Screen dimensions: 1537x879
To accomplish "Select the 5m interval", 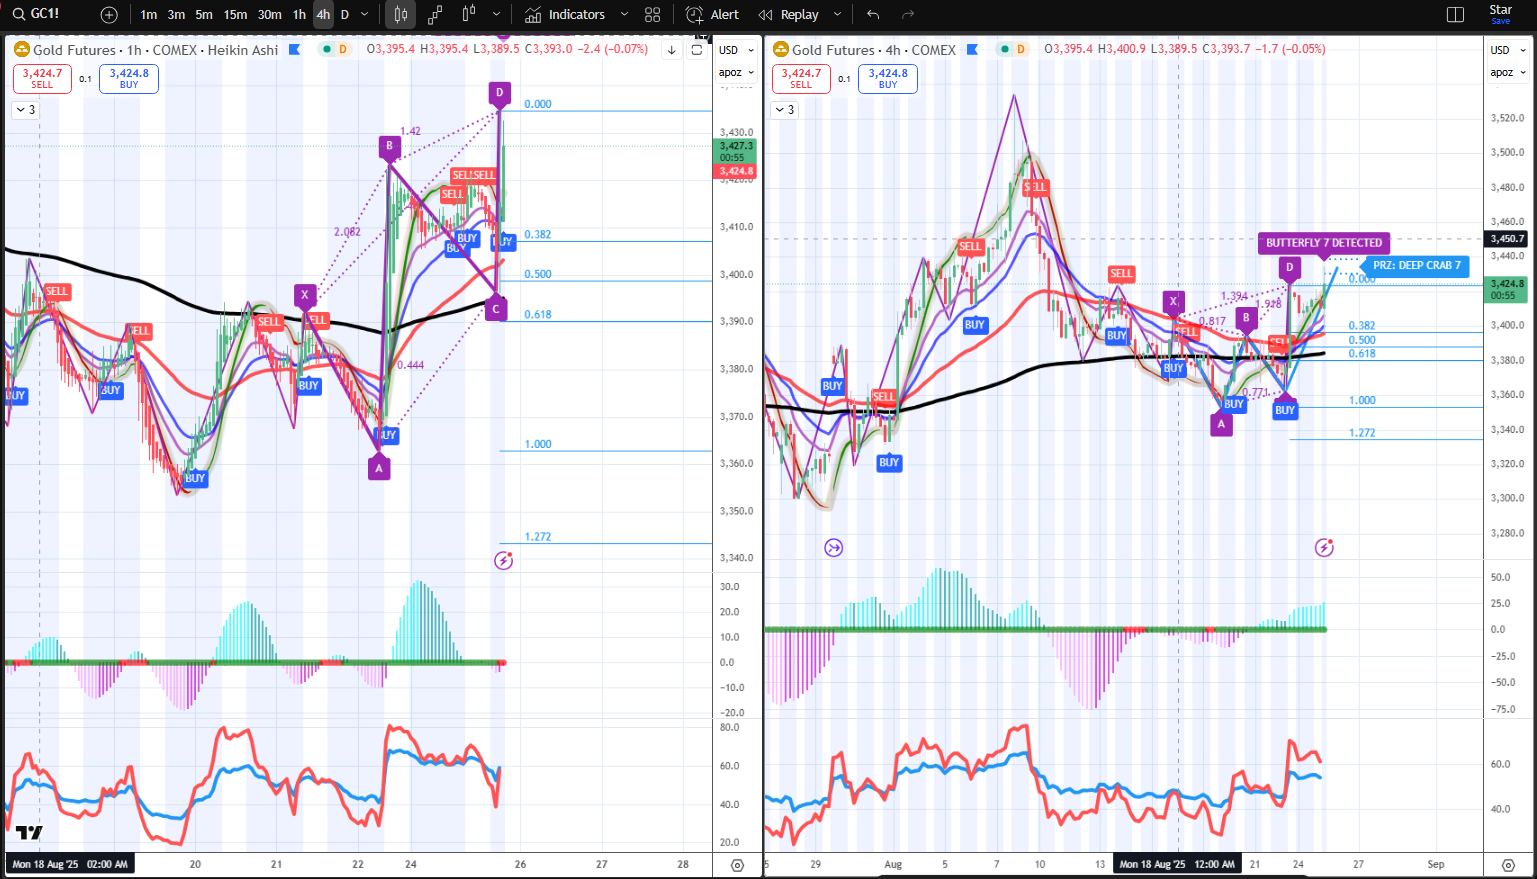I will coord(204,15).
